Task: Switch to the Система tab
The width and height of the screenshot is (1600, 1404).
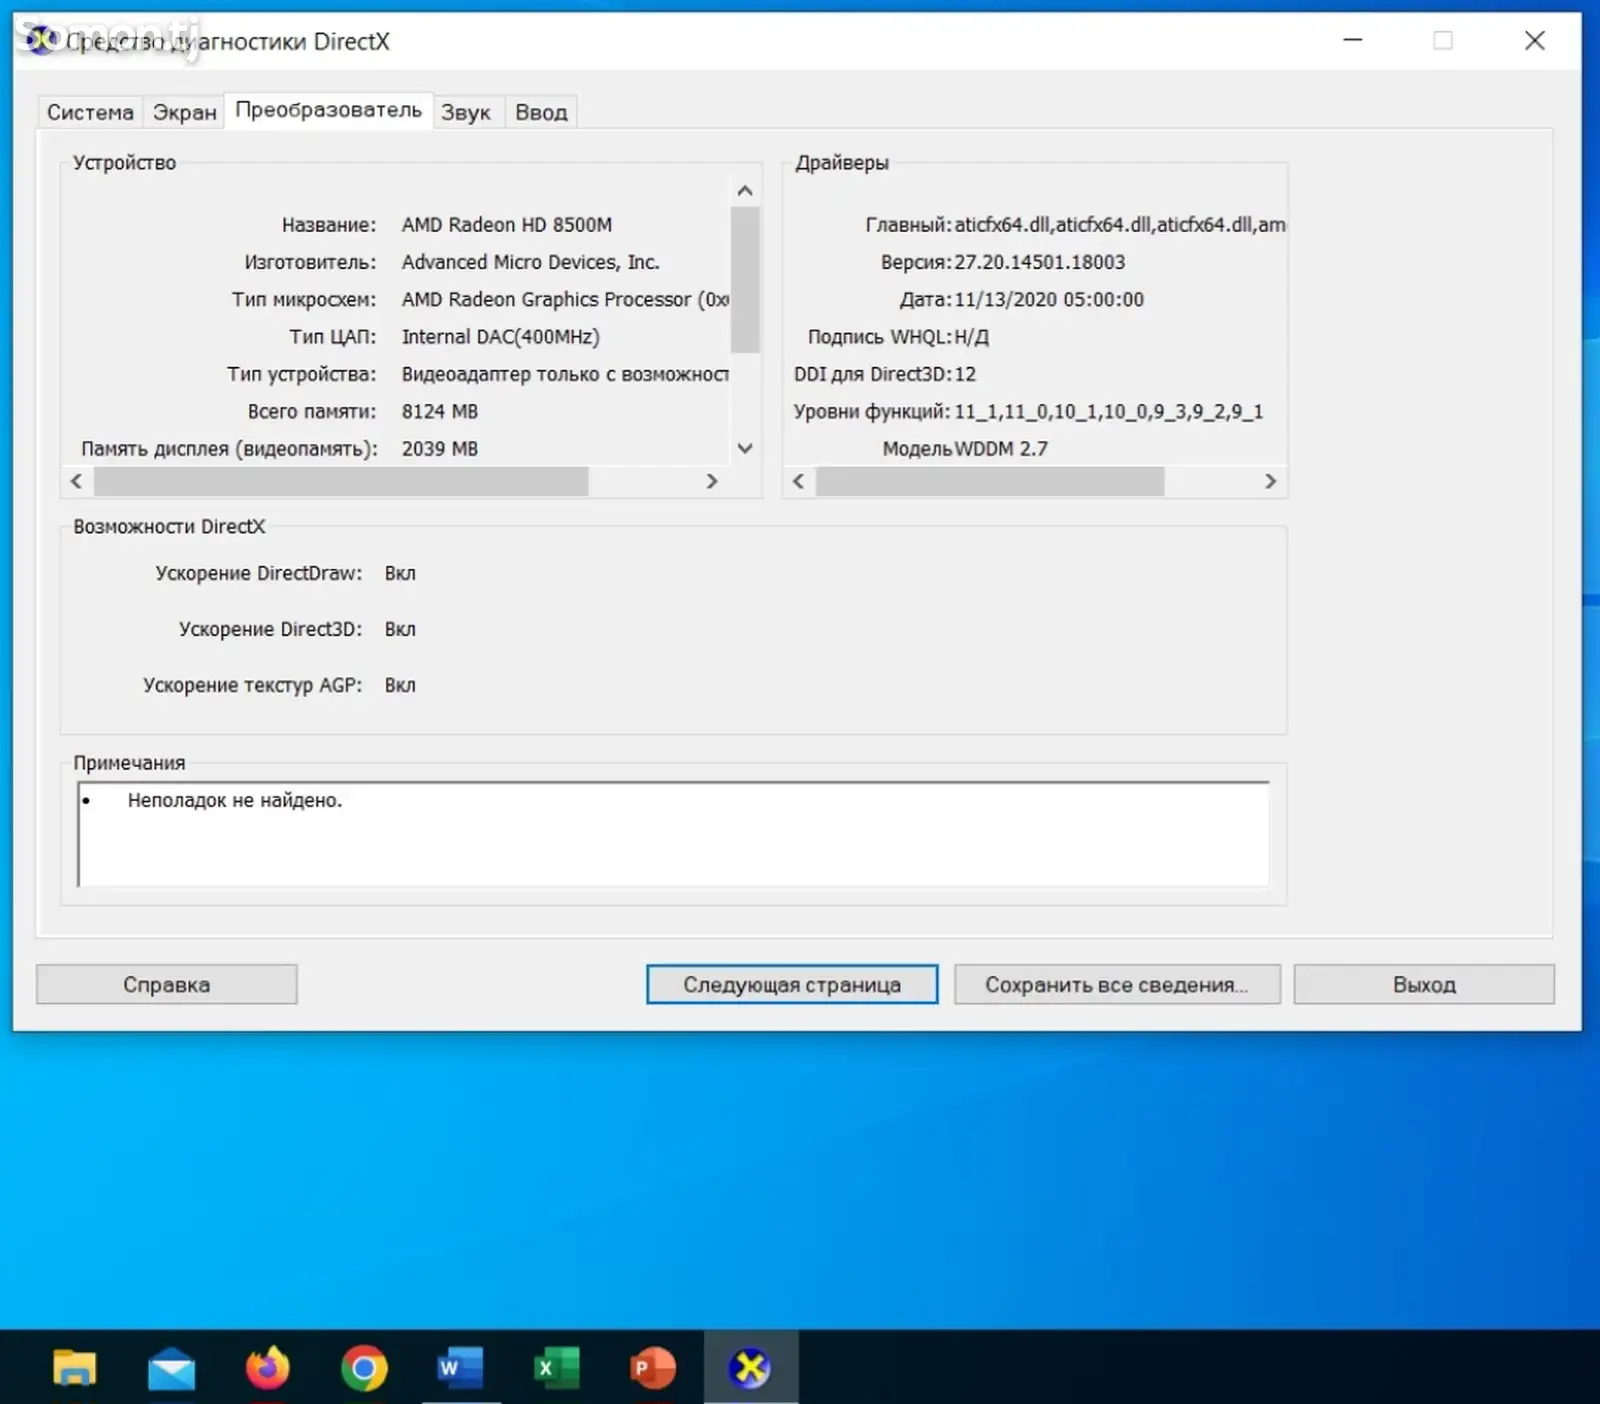Action: (90, 112)
